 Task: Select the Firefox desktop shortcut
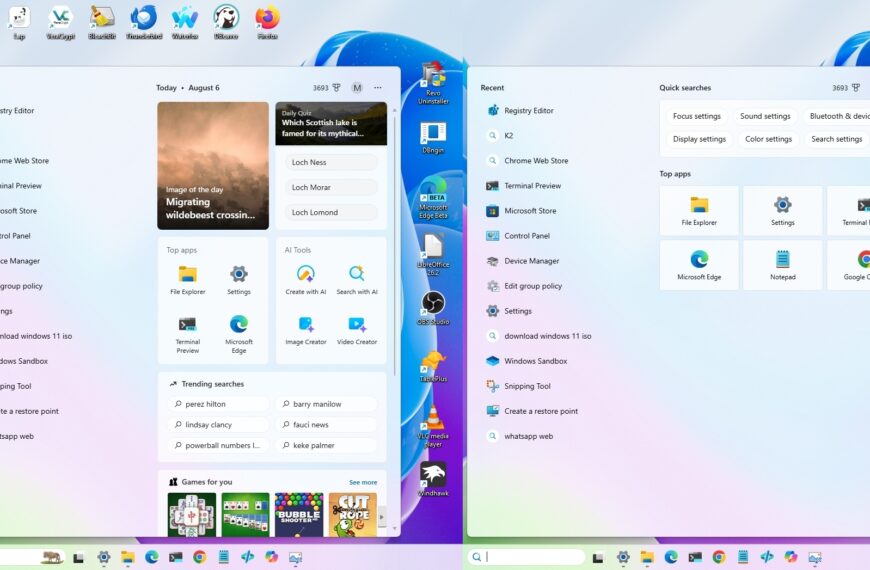pos(267,23)
